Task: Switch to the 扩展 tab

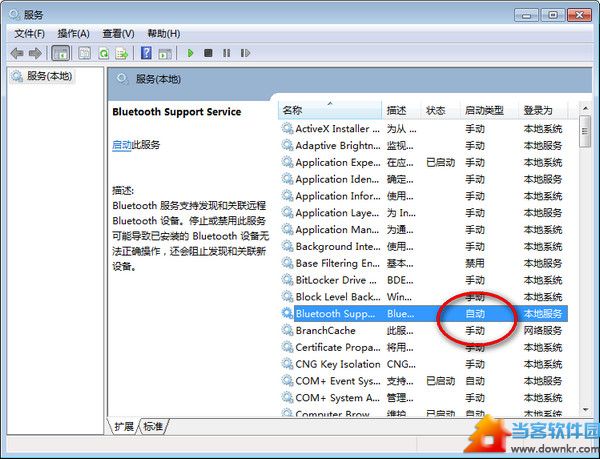Action: point(124,426)
